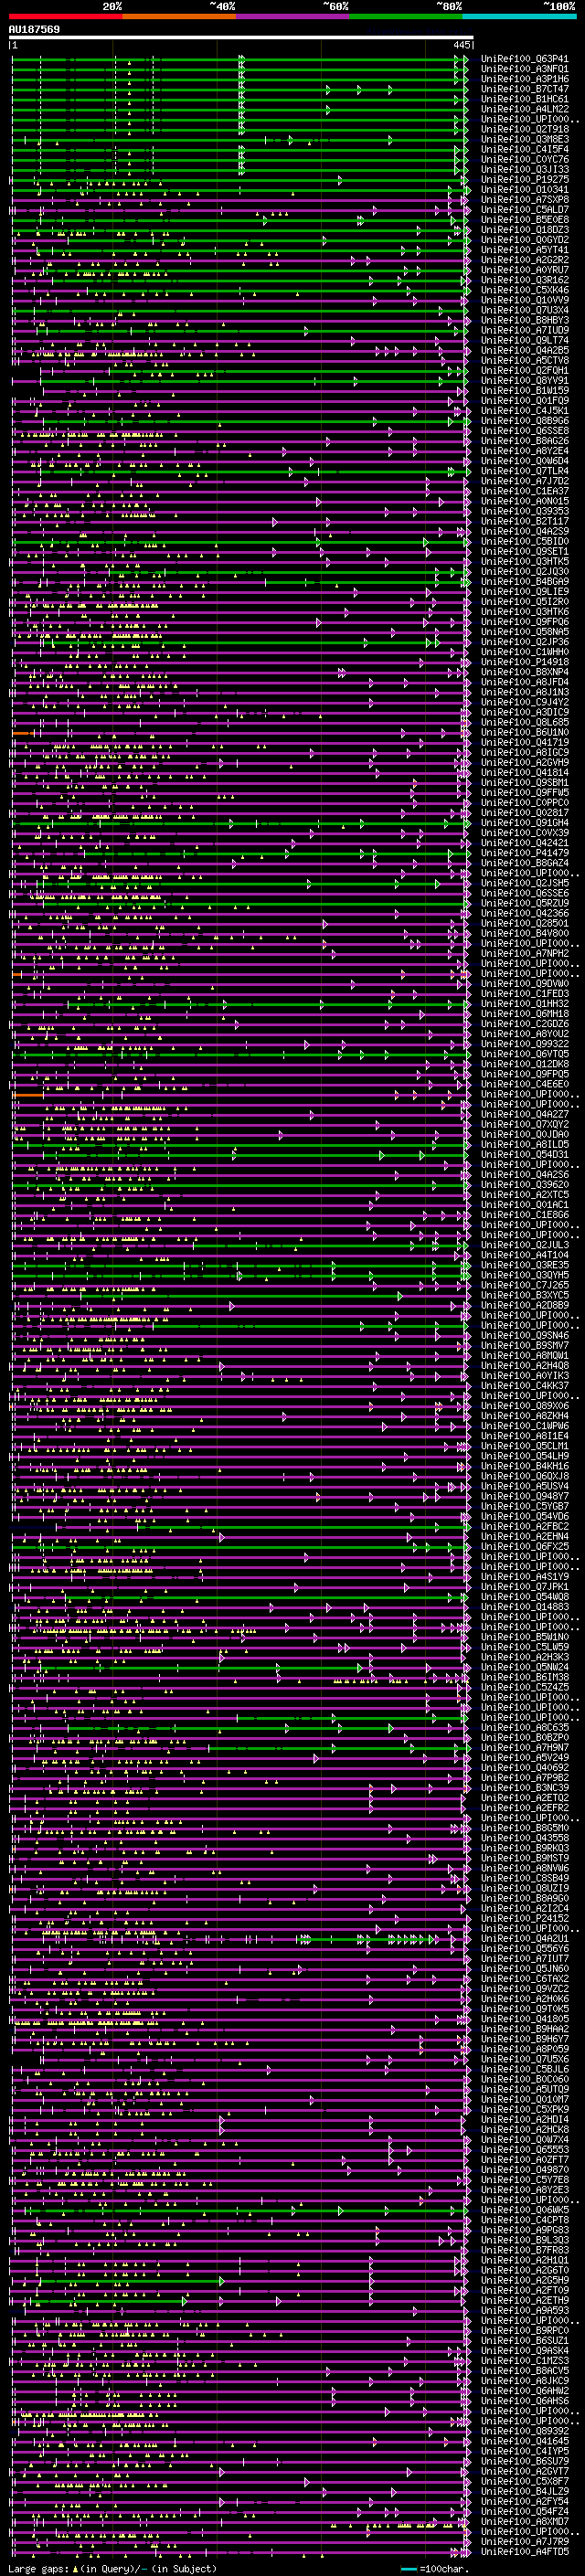Click the white query length bar under AU187569
This screenshot has width=585, height=2576.
point(241,38)
